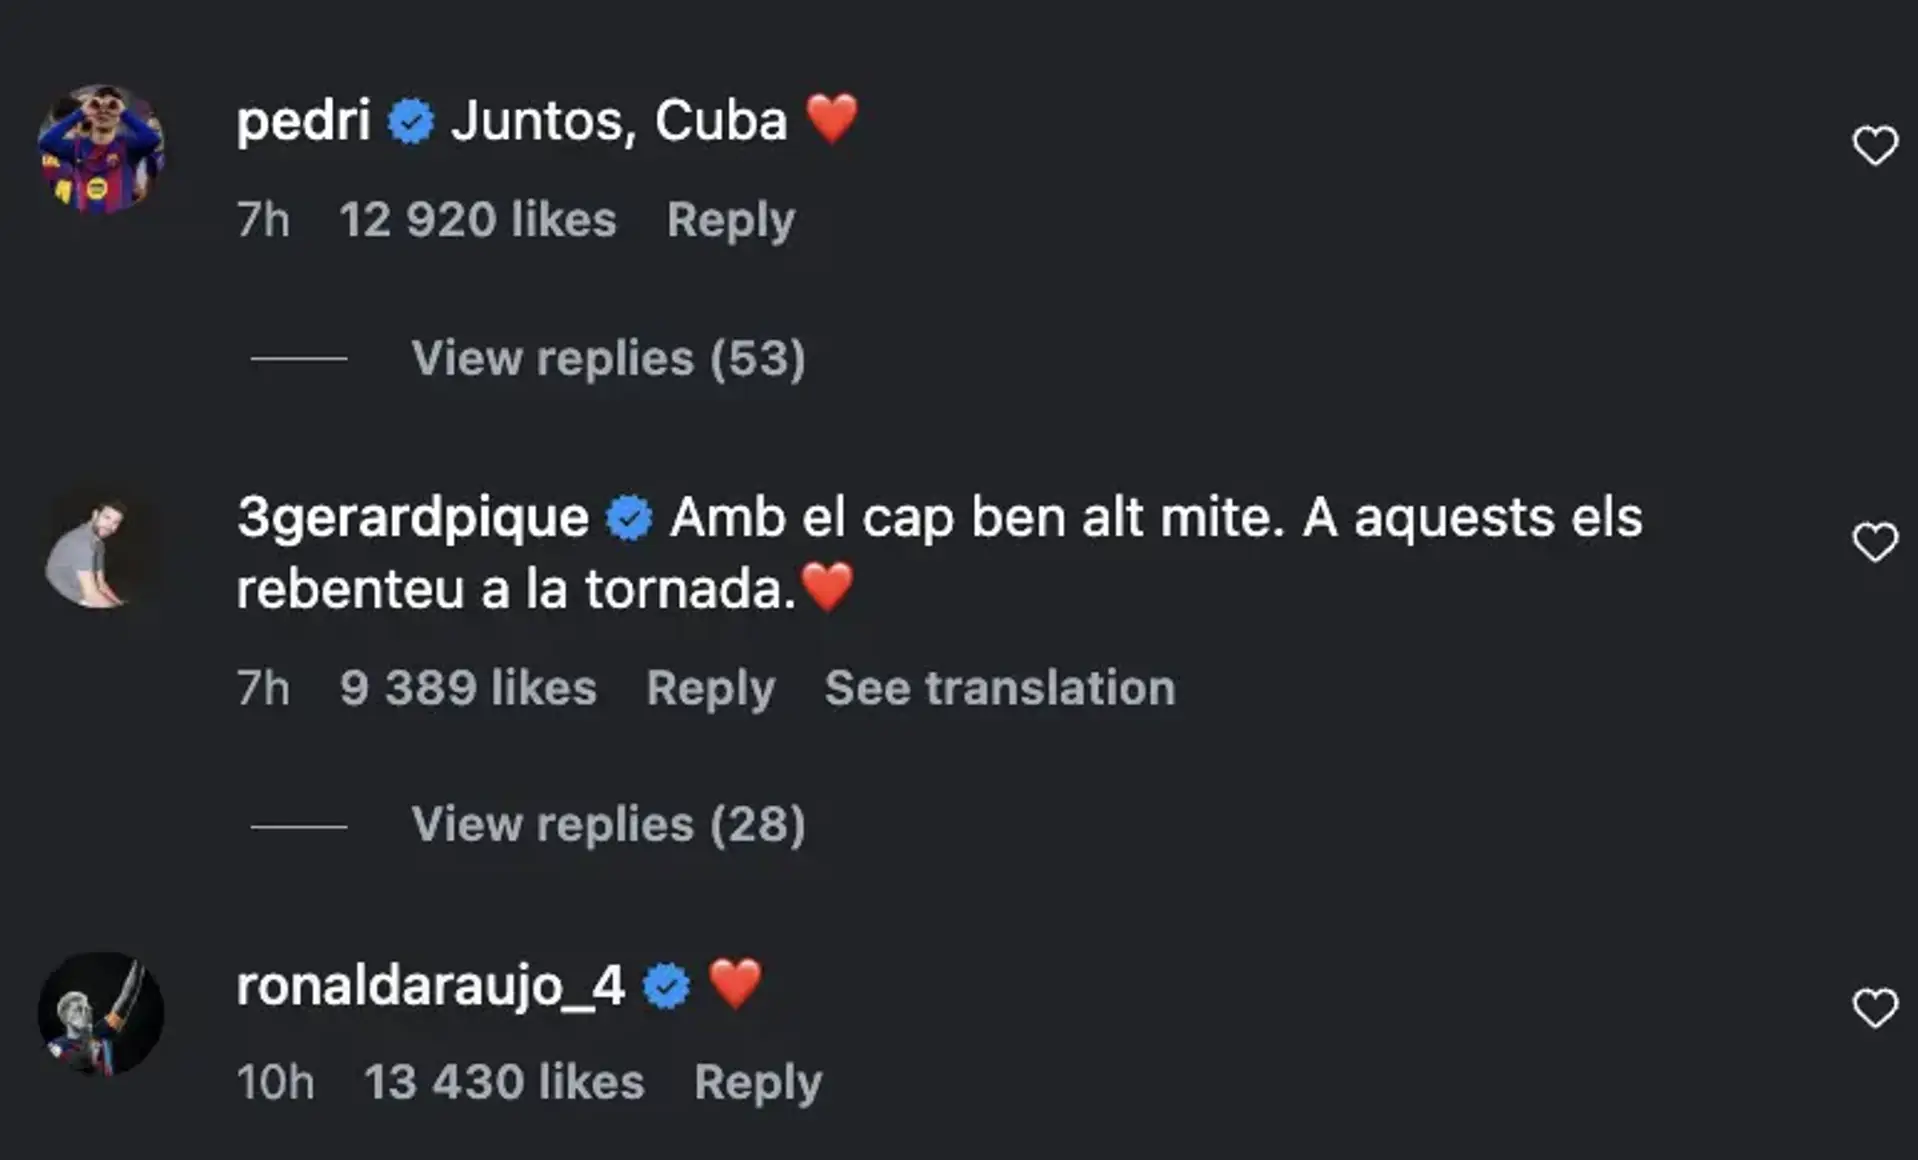Reply to pedri's comment
This screenshot has width=1918, height=1160.
731,220
